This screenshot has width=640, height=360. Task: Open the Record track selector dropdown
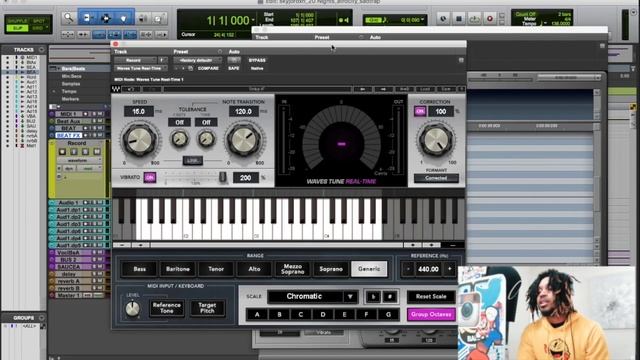click(x=136, y=60)
